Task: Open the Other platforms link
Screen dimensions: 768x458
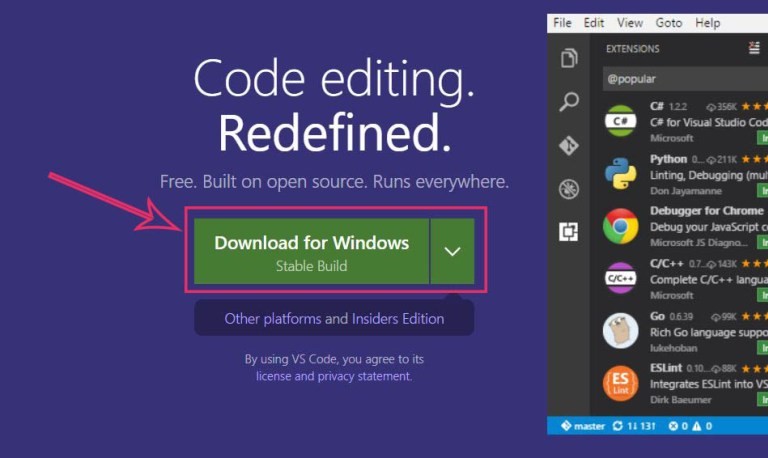Action: coord(273,319)
